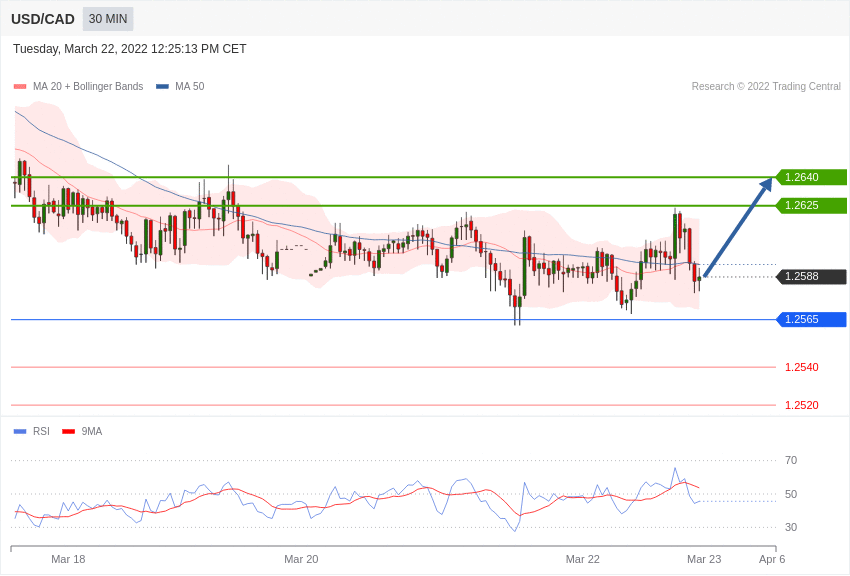Toggle the RSI legend entry
The image size is (850, 576).
(31, 431)
